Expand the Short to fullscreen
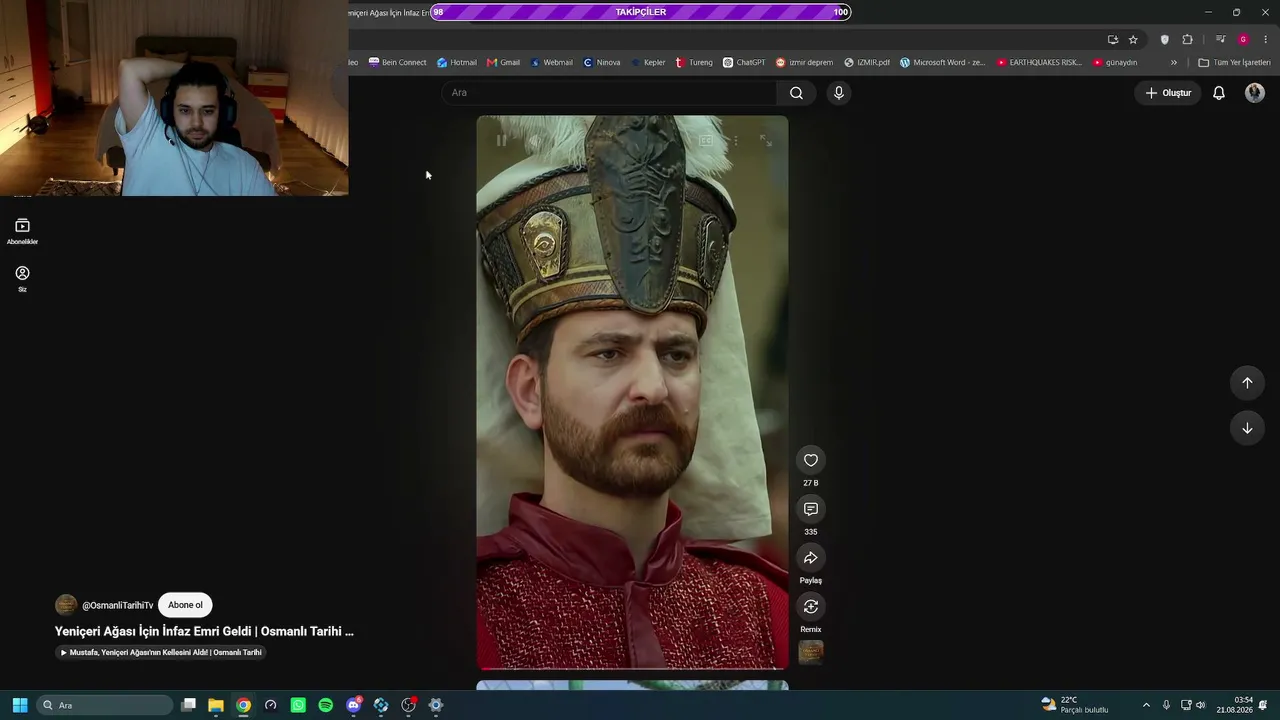The image size is (1280, 720). pos(766,141)
